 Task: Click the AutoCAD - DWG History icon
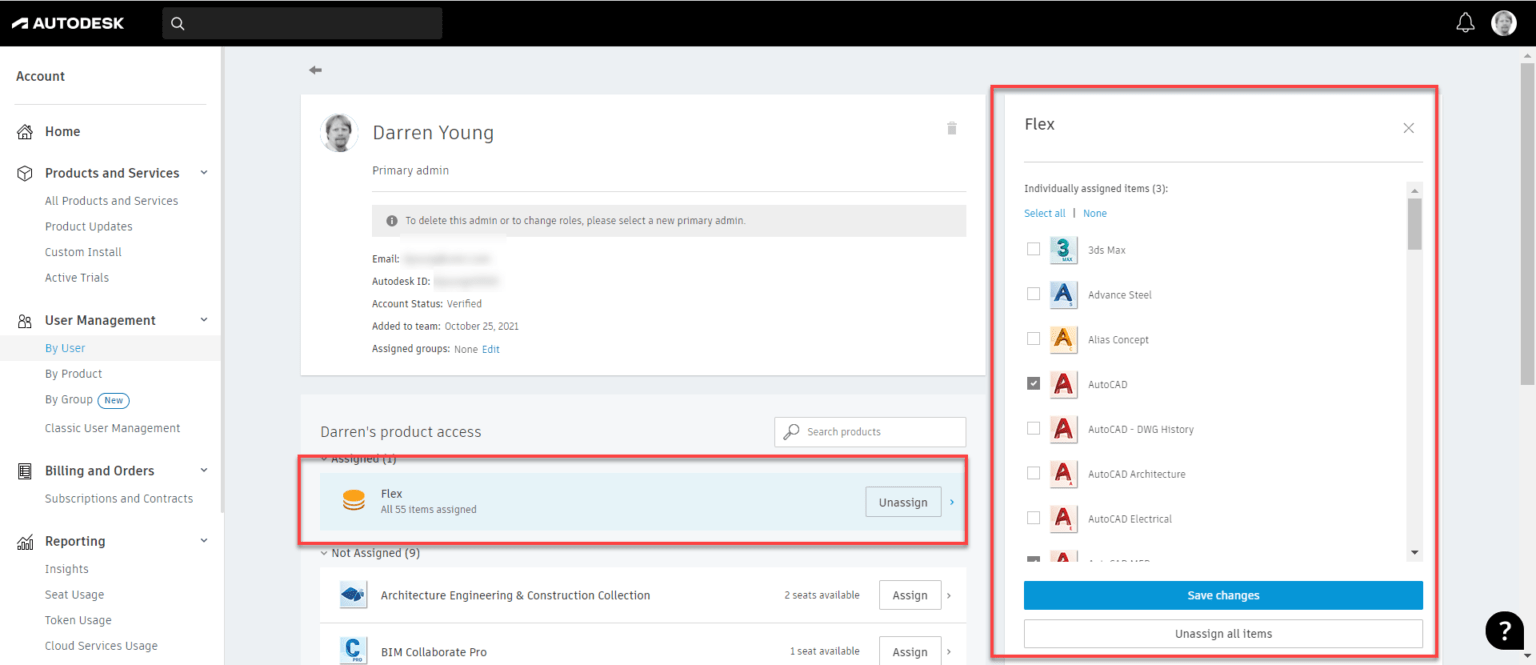pyautogui.click(x=1064, y=429)
